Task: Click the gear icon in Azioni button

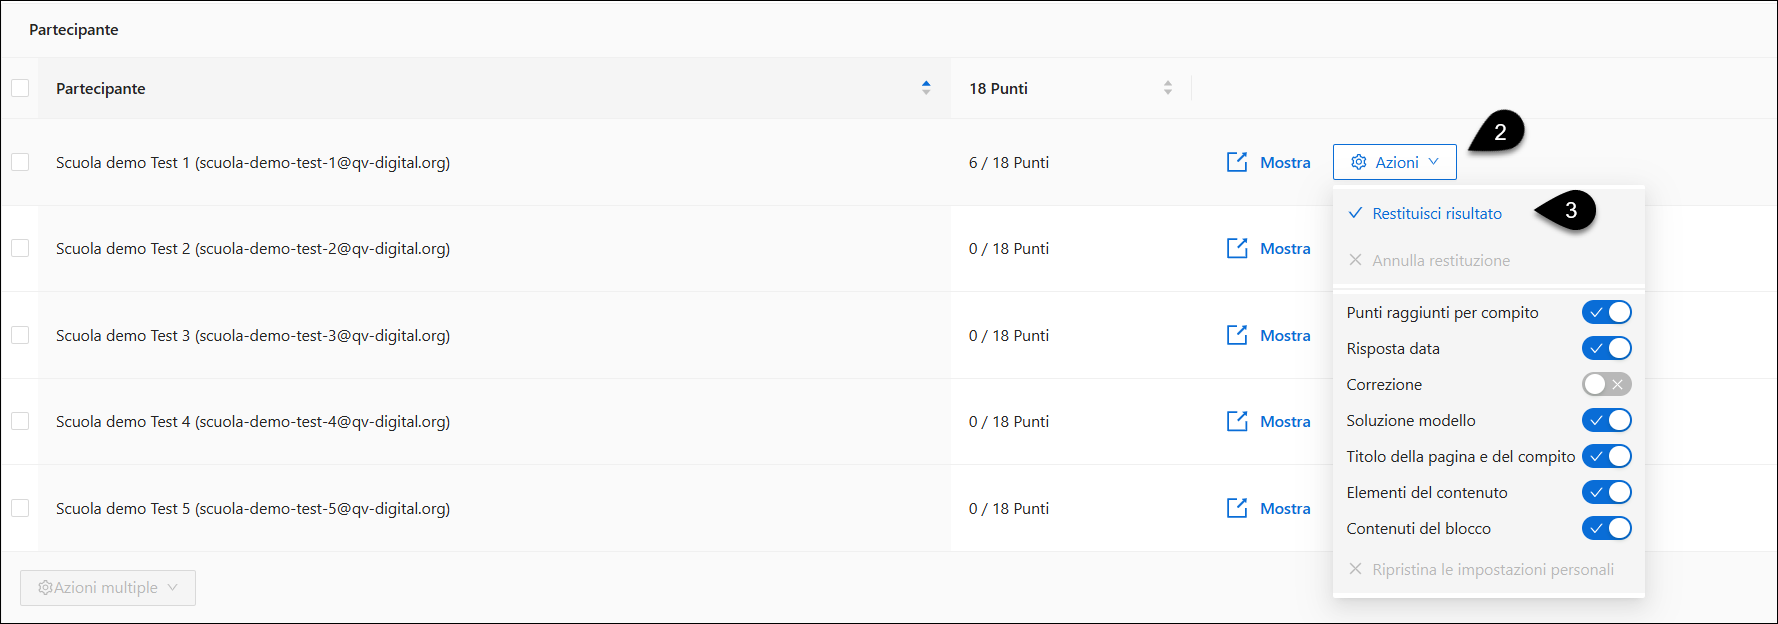Action: click(1359, 162)
